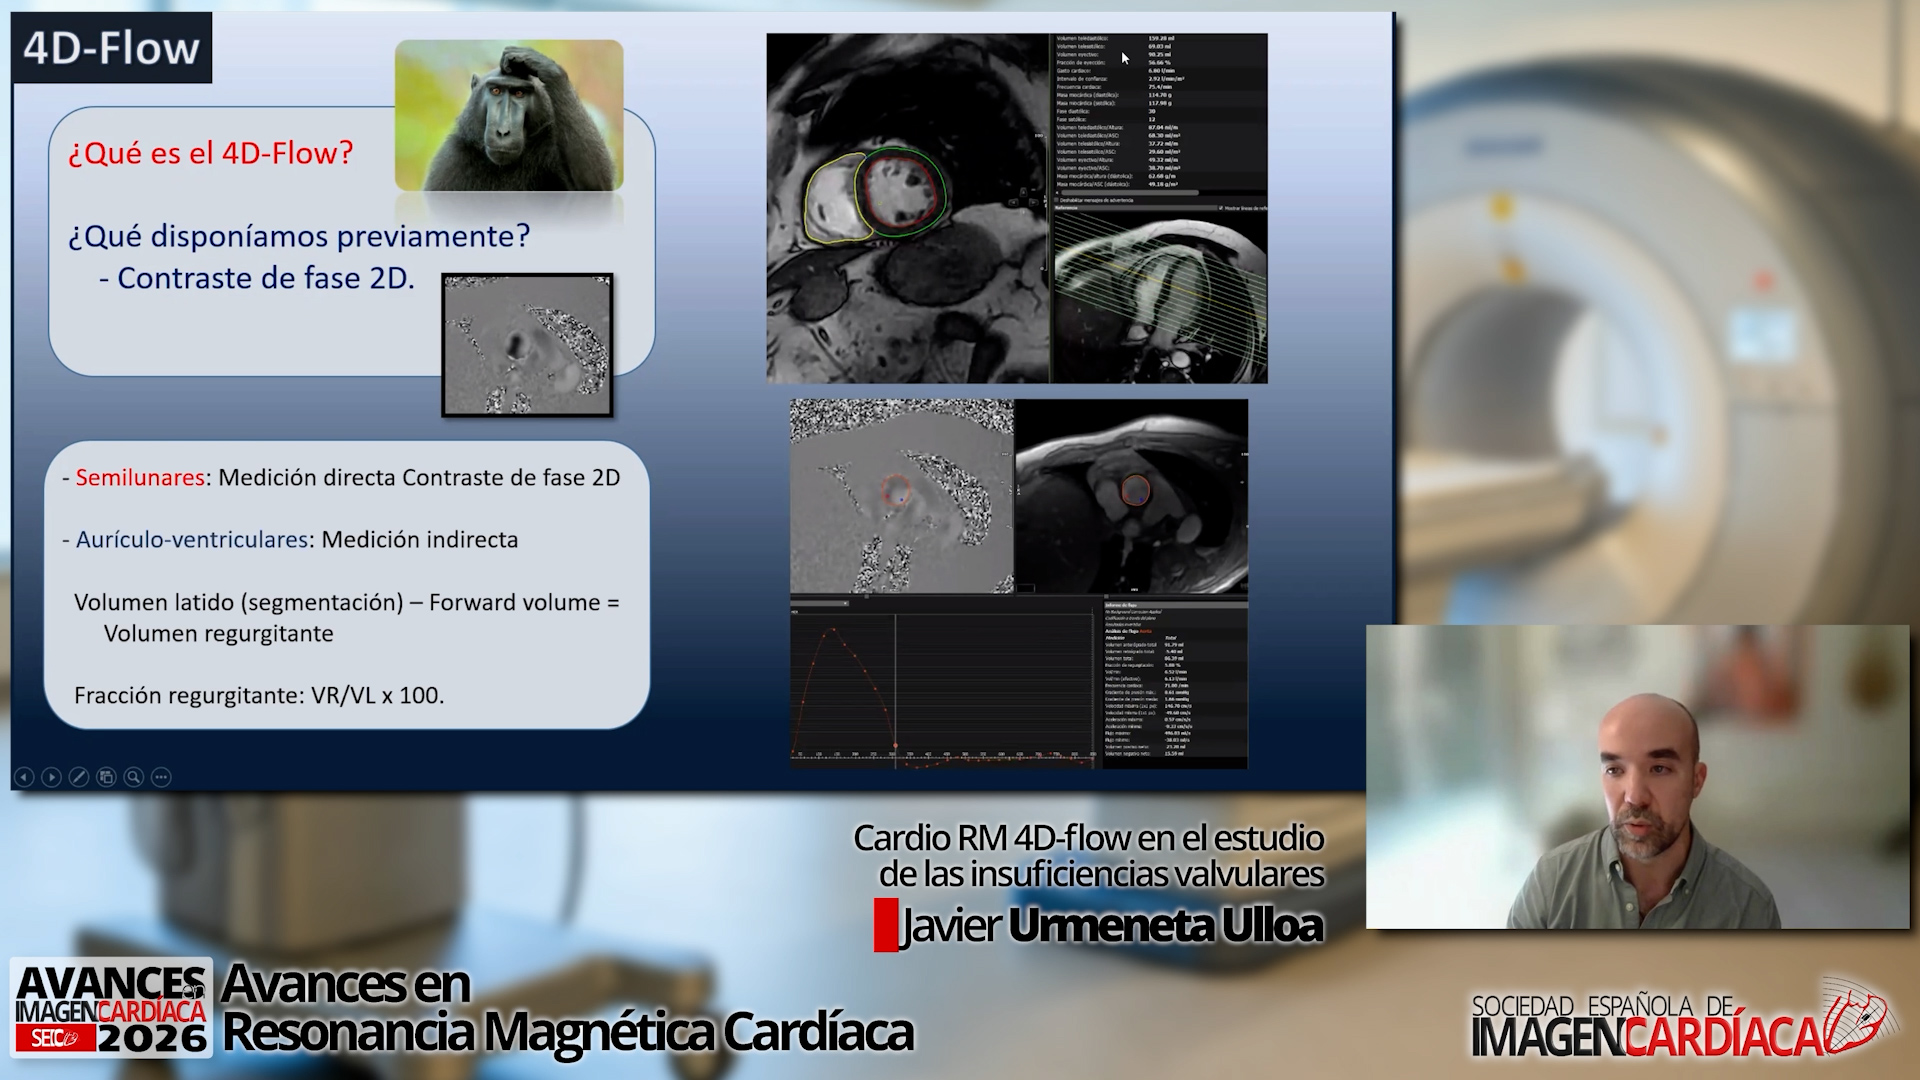Click the red word Semilunares

[x=140, y=477]
